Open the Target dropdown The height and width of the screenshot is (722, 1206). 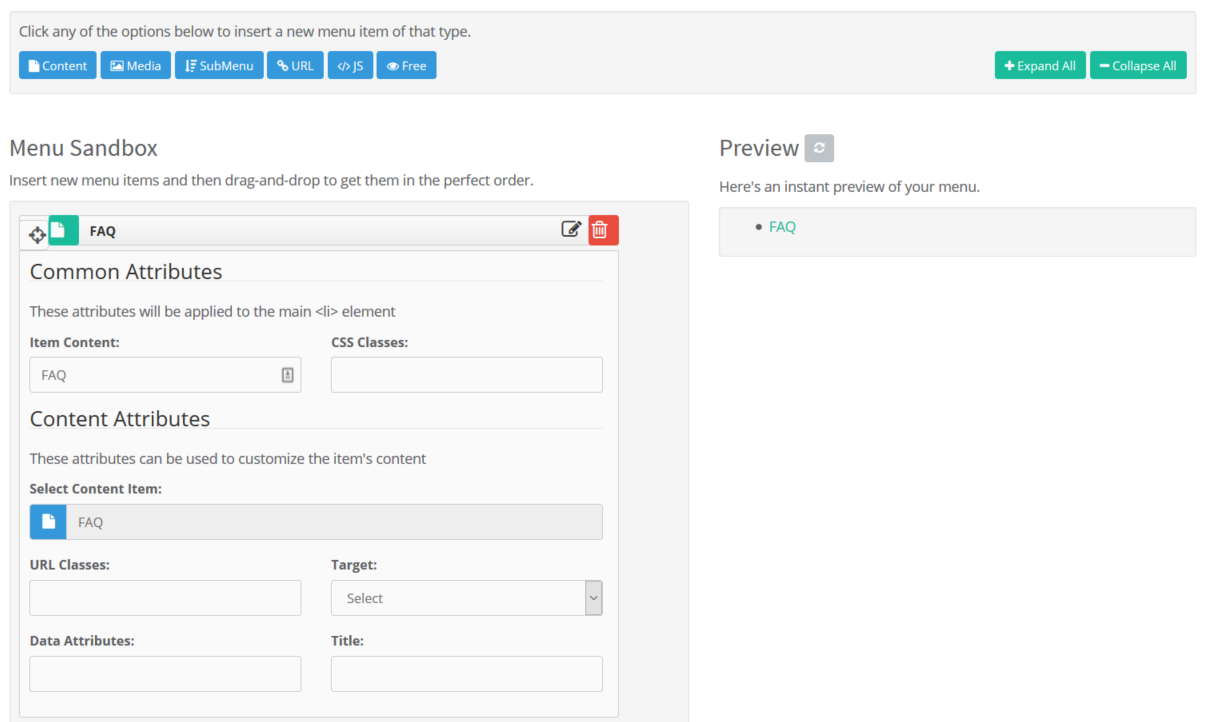(x=466, y=598)
